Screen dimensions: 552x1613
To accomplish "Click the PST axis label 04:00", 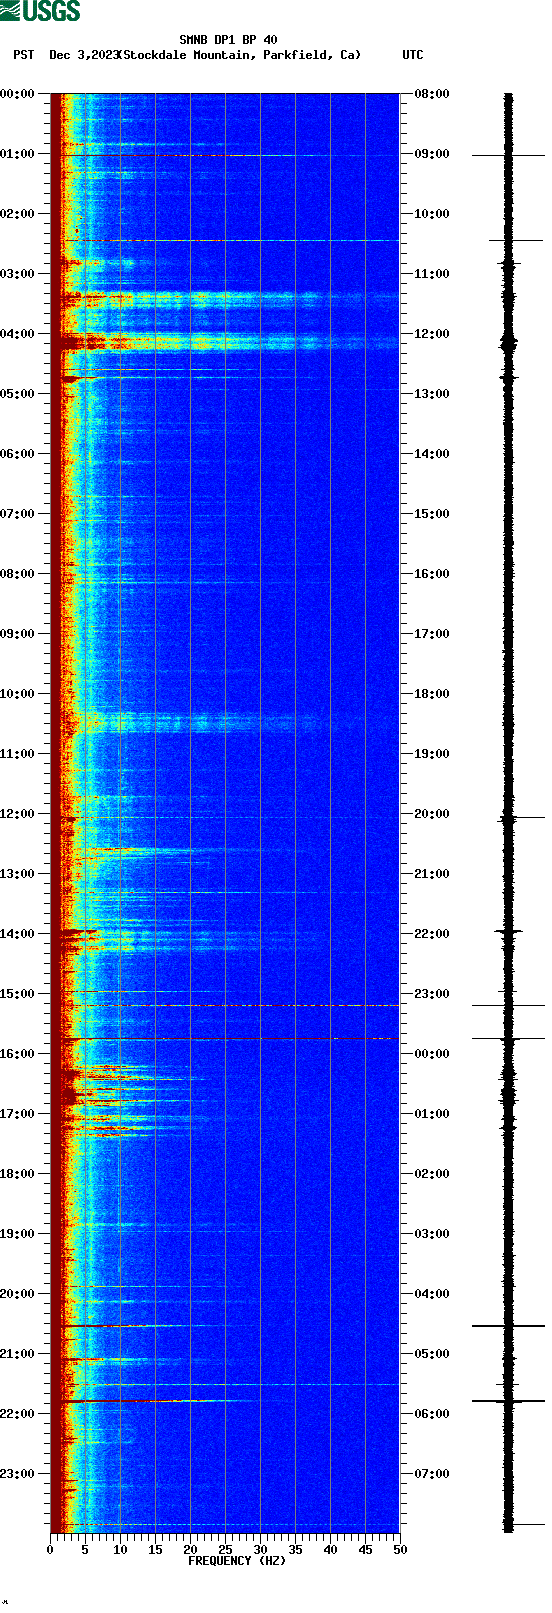I will (18, 334).
